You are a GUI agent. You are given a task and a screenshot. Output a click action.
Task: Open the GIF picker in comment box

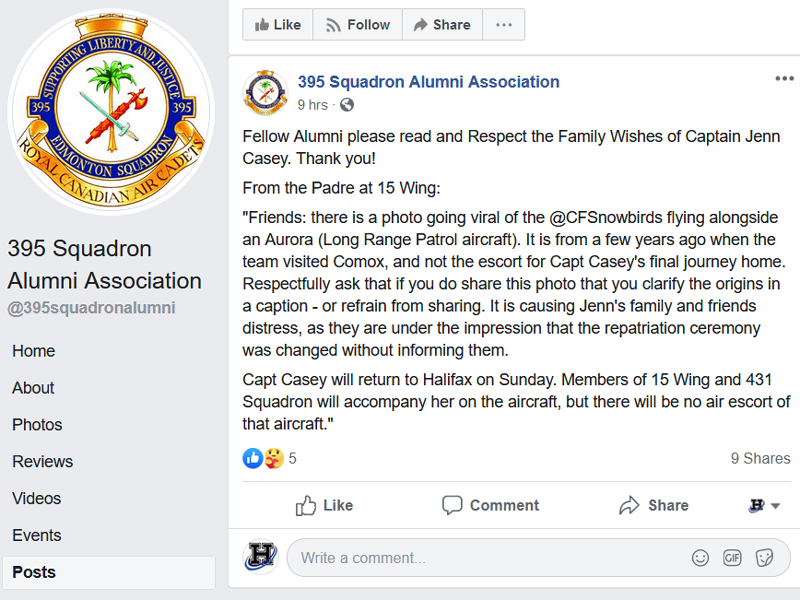pos(732,558)
